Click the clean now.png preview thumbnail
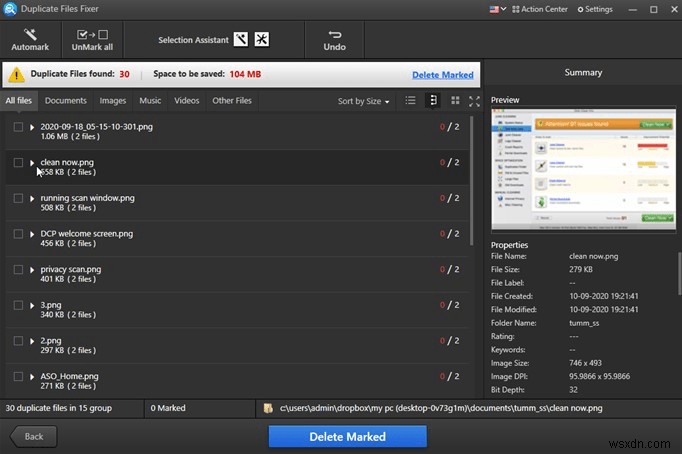Viewport: 682px width, 454px height. 583,170
